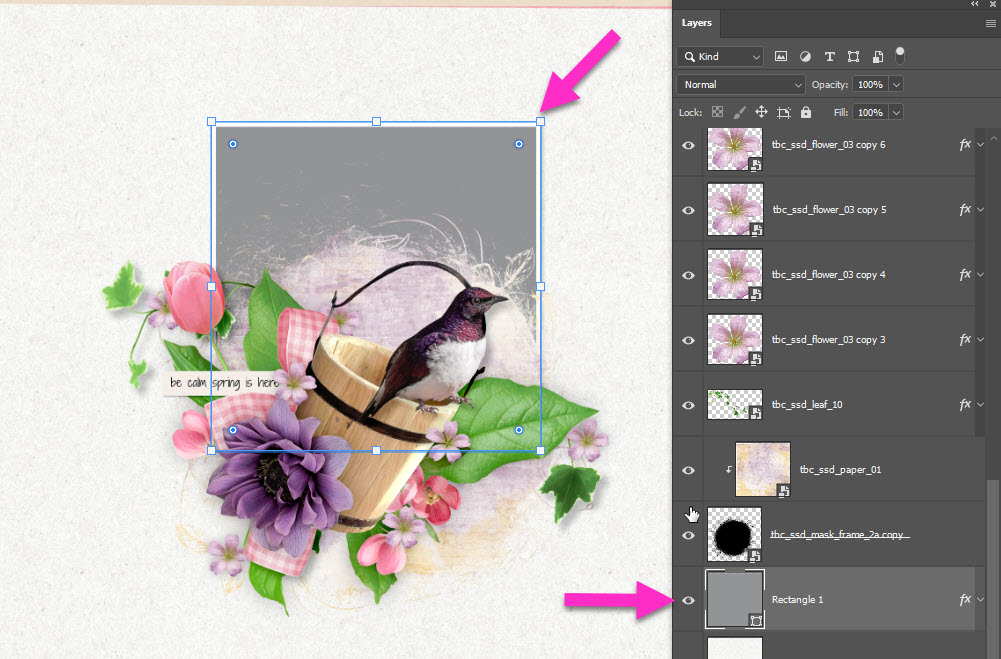The width and height of the screenshot is (1001, 659).
Task: Hide tbc_ssd_flower_03 copy 3 layer
Action: pos(688,340)
